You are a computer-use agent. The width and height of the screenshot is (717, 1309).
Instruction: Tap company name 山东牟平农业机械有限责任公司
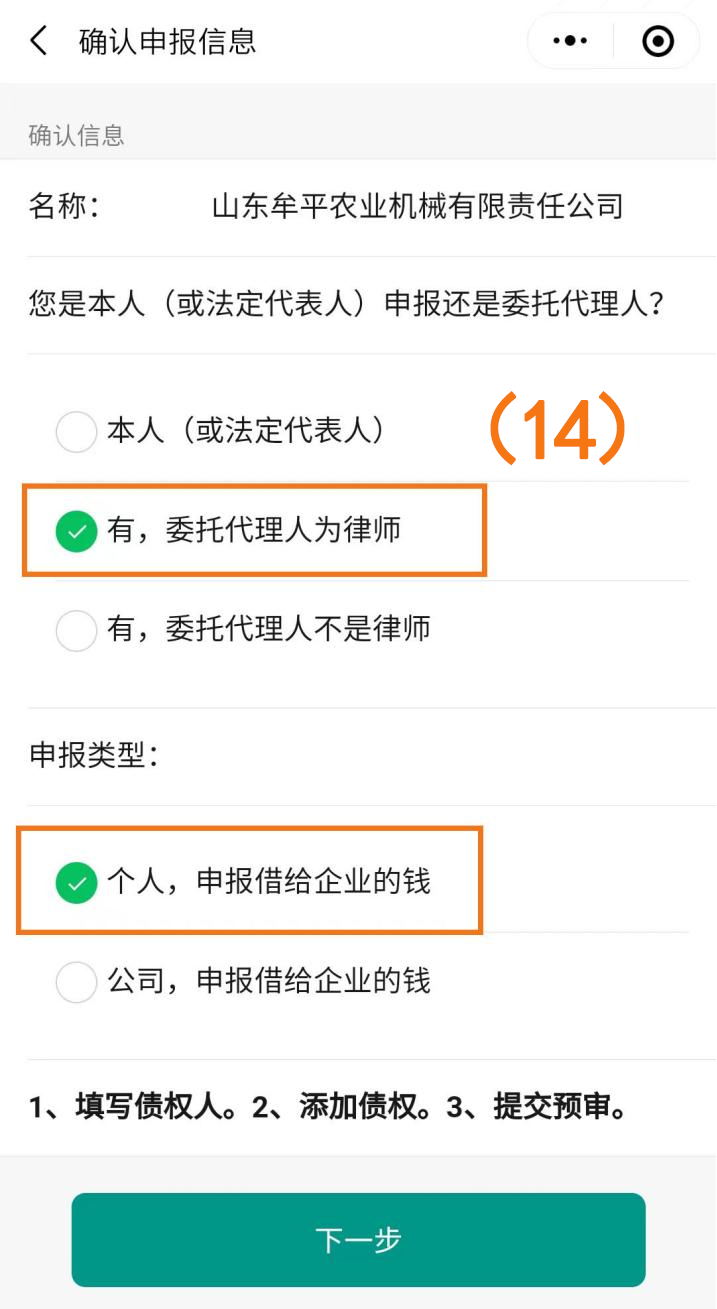[x=417, y=206]
